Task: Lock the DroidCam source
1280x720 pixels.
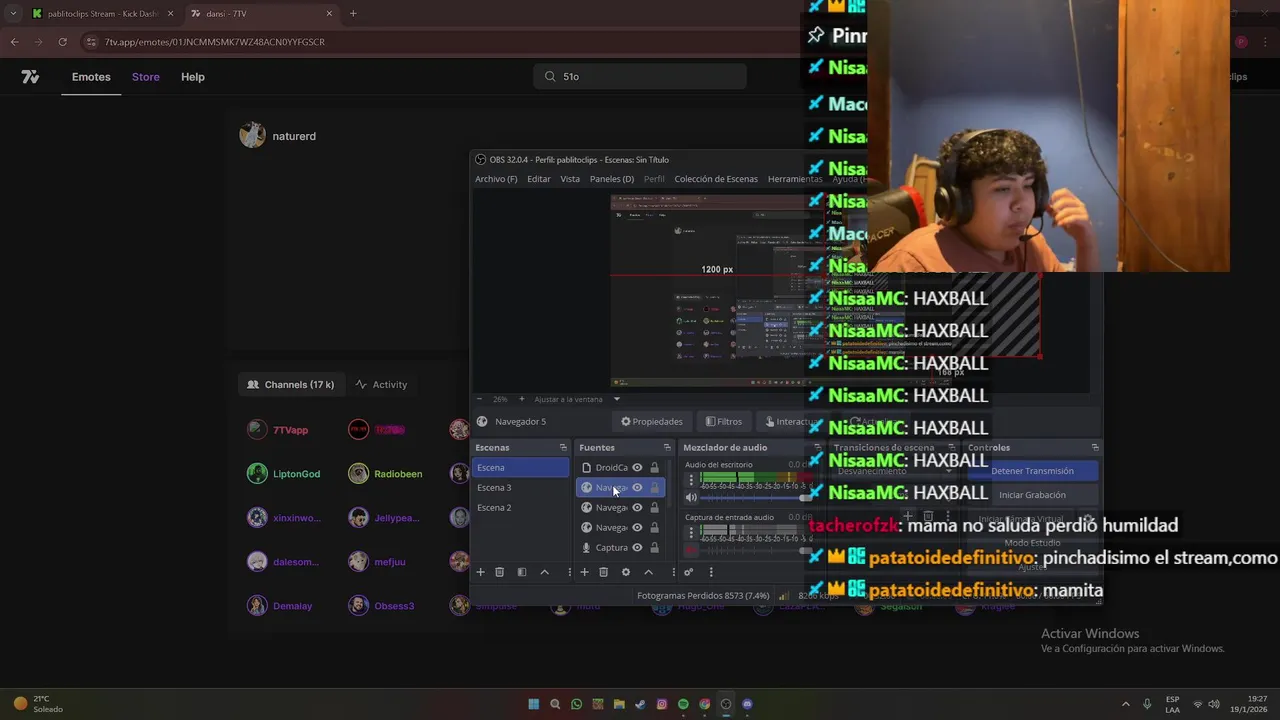Action: click(x=655, y=467)
